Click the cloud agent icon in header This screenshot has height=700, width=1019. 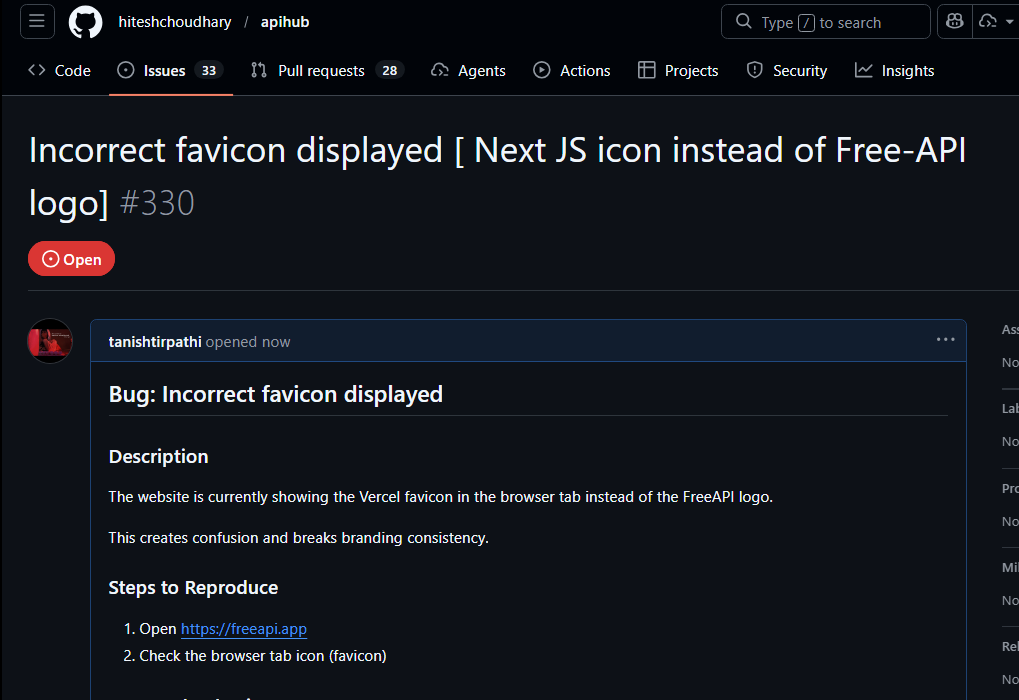click(x=988, y=21)
